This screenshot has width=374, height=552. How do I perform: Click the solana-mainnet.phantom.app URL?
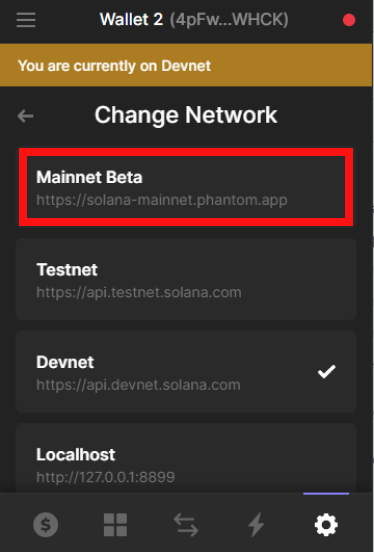point(162,200)
